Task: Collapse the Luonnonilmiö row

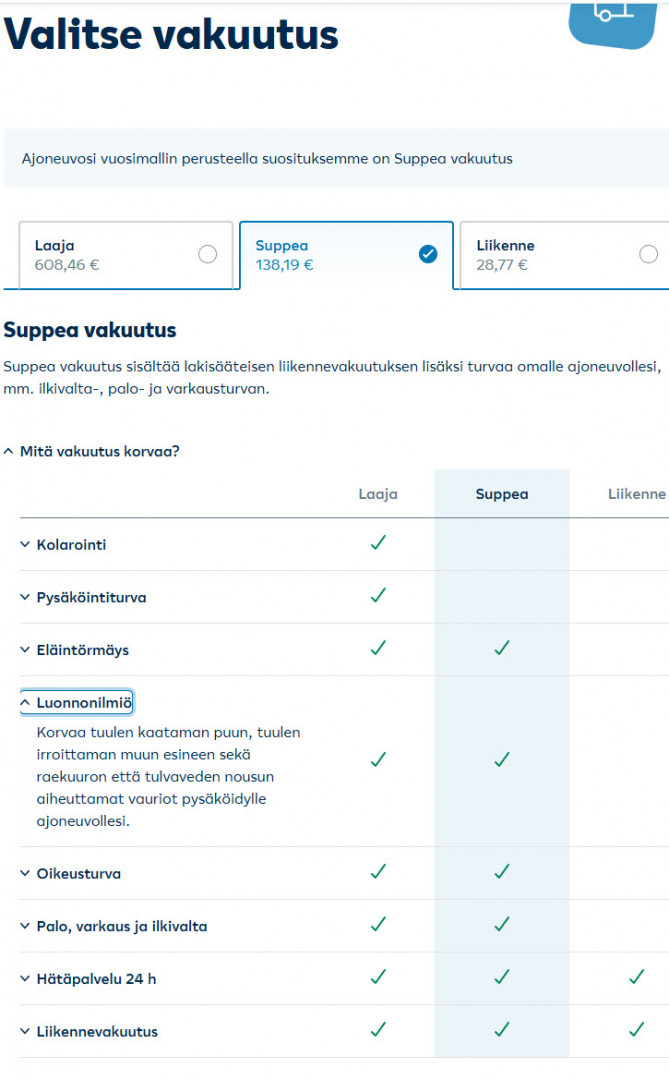Action: pos(82,703)
